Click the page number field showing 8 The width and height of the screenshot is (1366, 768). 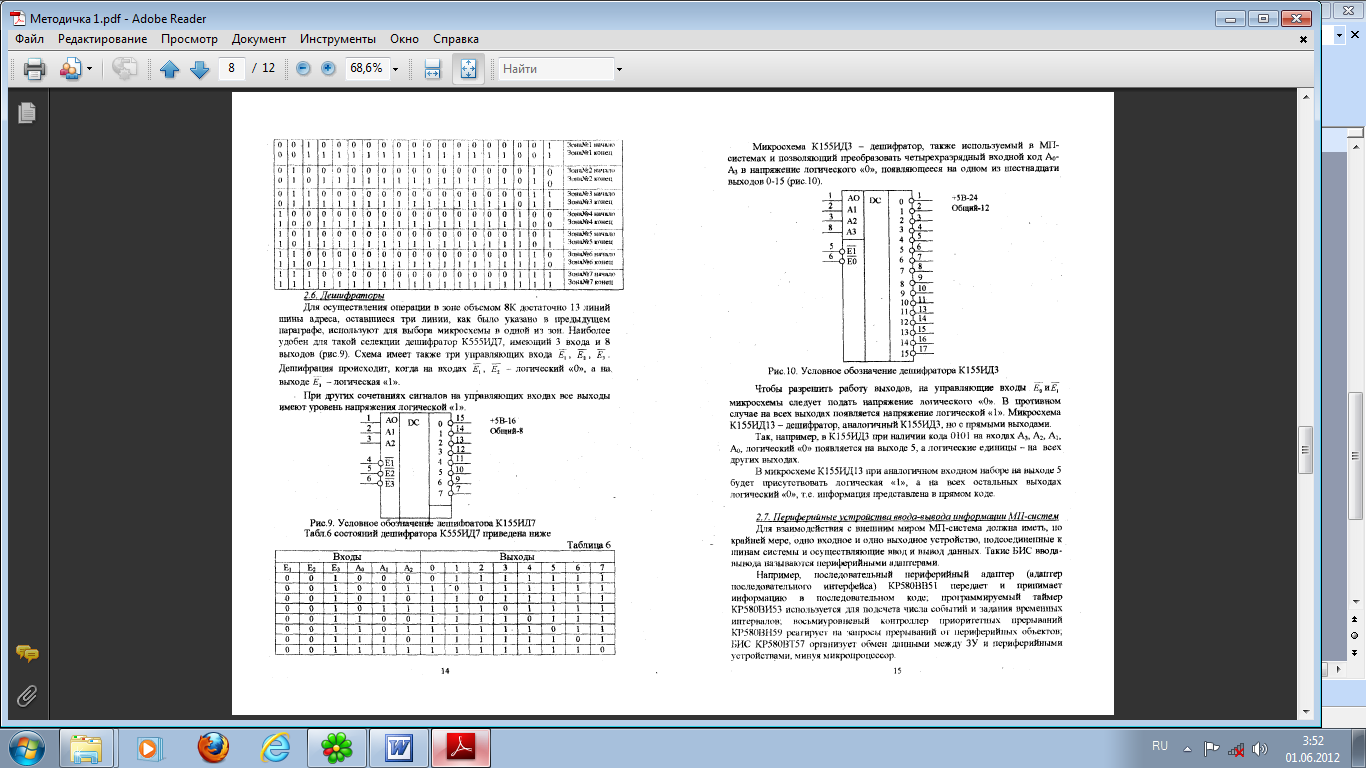231,69
